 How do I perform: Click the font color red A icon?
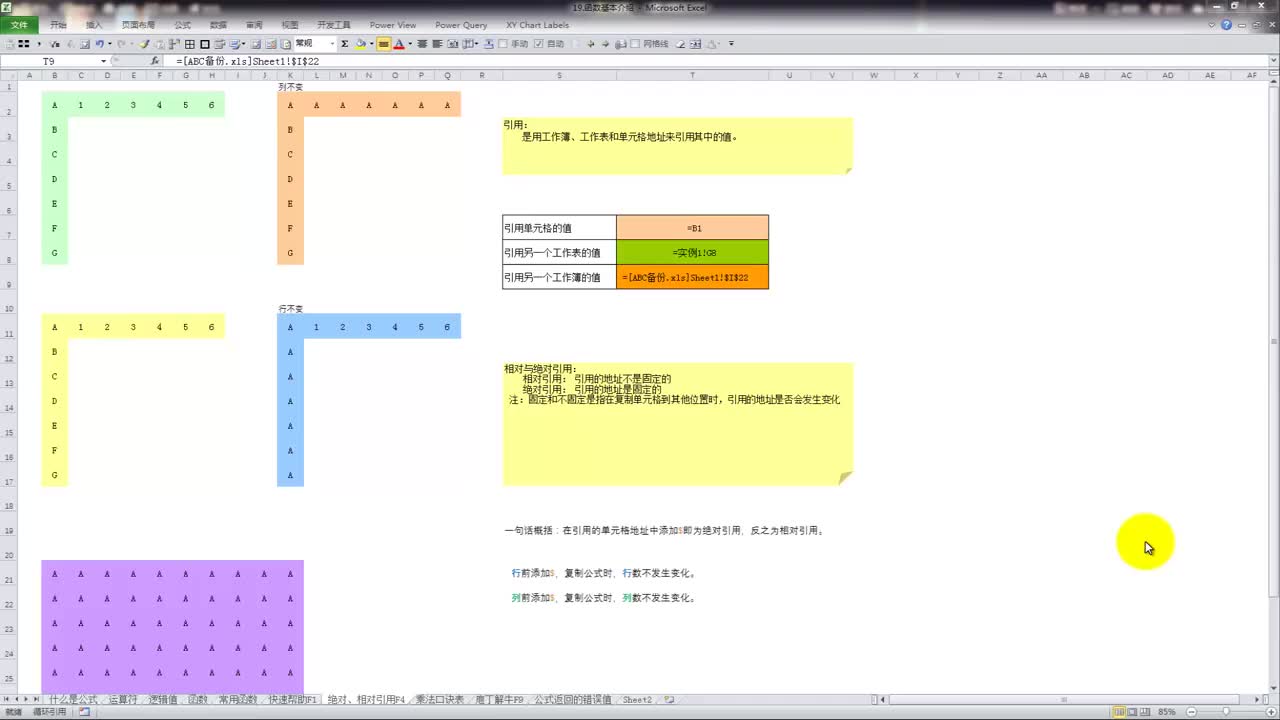pyautogui.click(x=398, y=44)
